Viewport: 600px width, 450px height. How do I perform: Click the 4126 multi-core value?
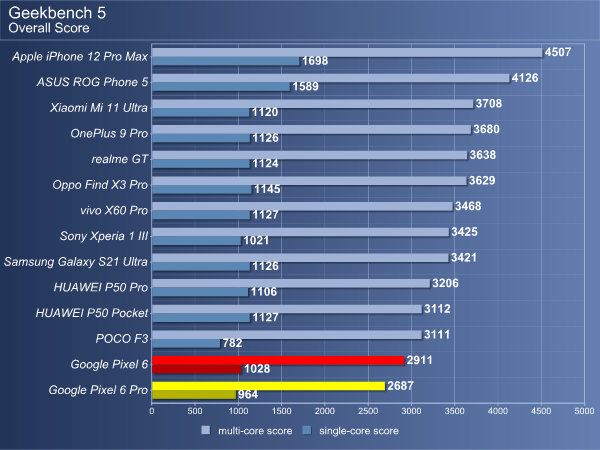tap(525, 78)
